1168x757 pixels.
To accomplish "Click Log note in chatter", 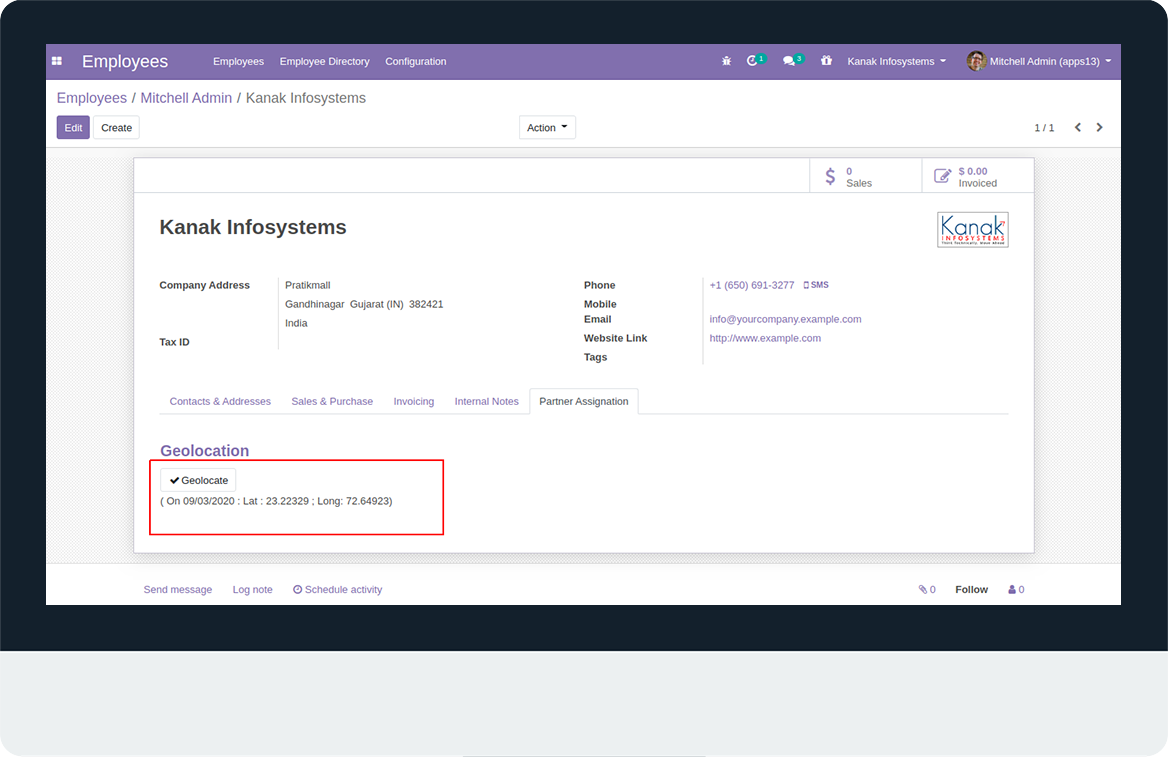I will (253, 589).
